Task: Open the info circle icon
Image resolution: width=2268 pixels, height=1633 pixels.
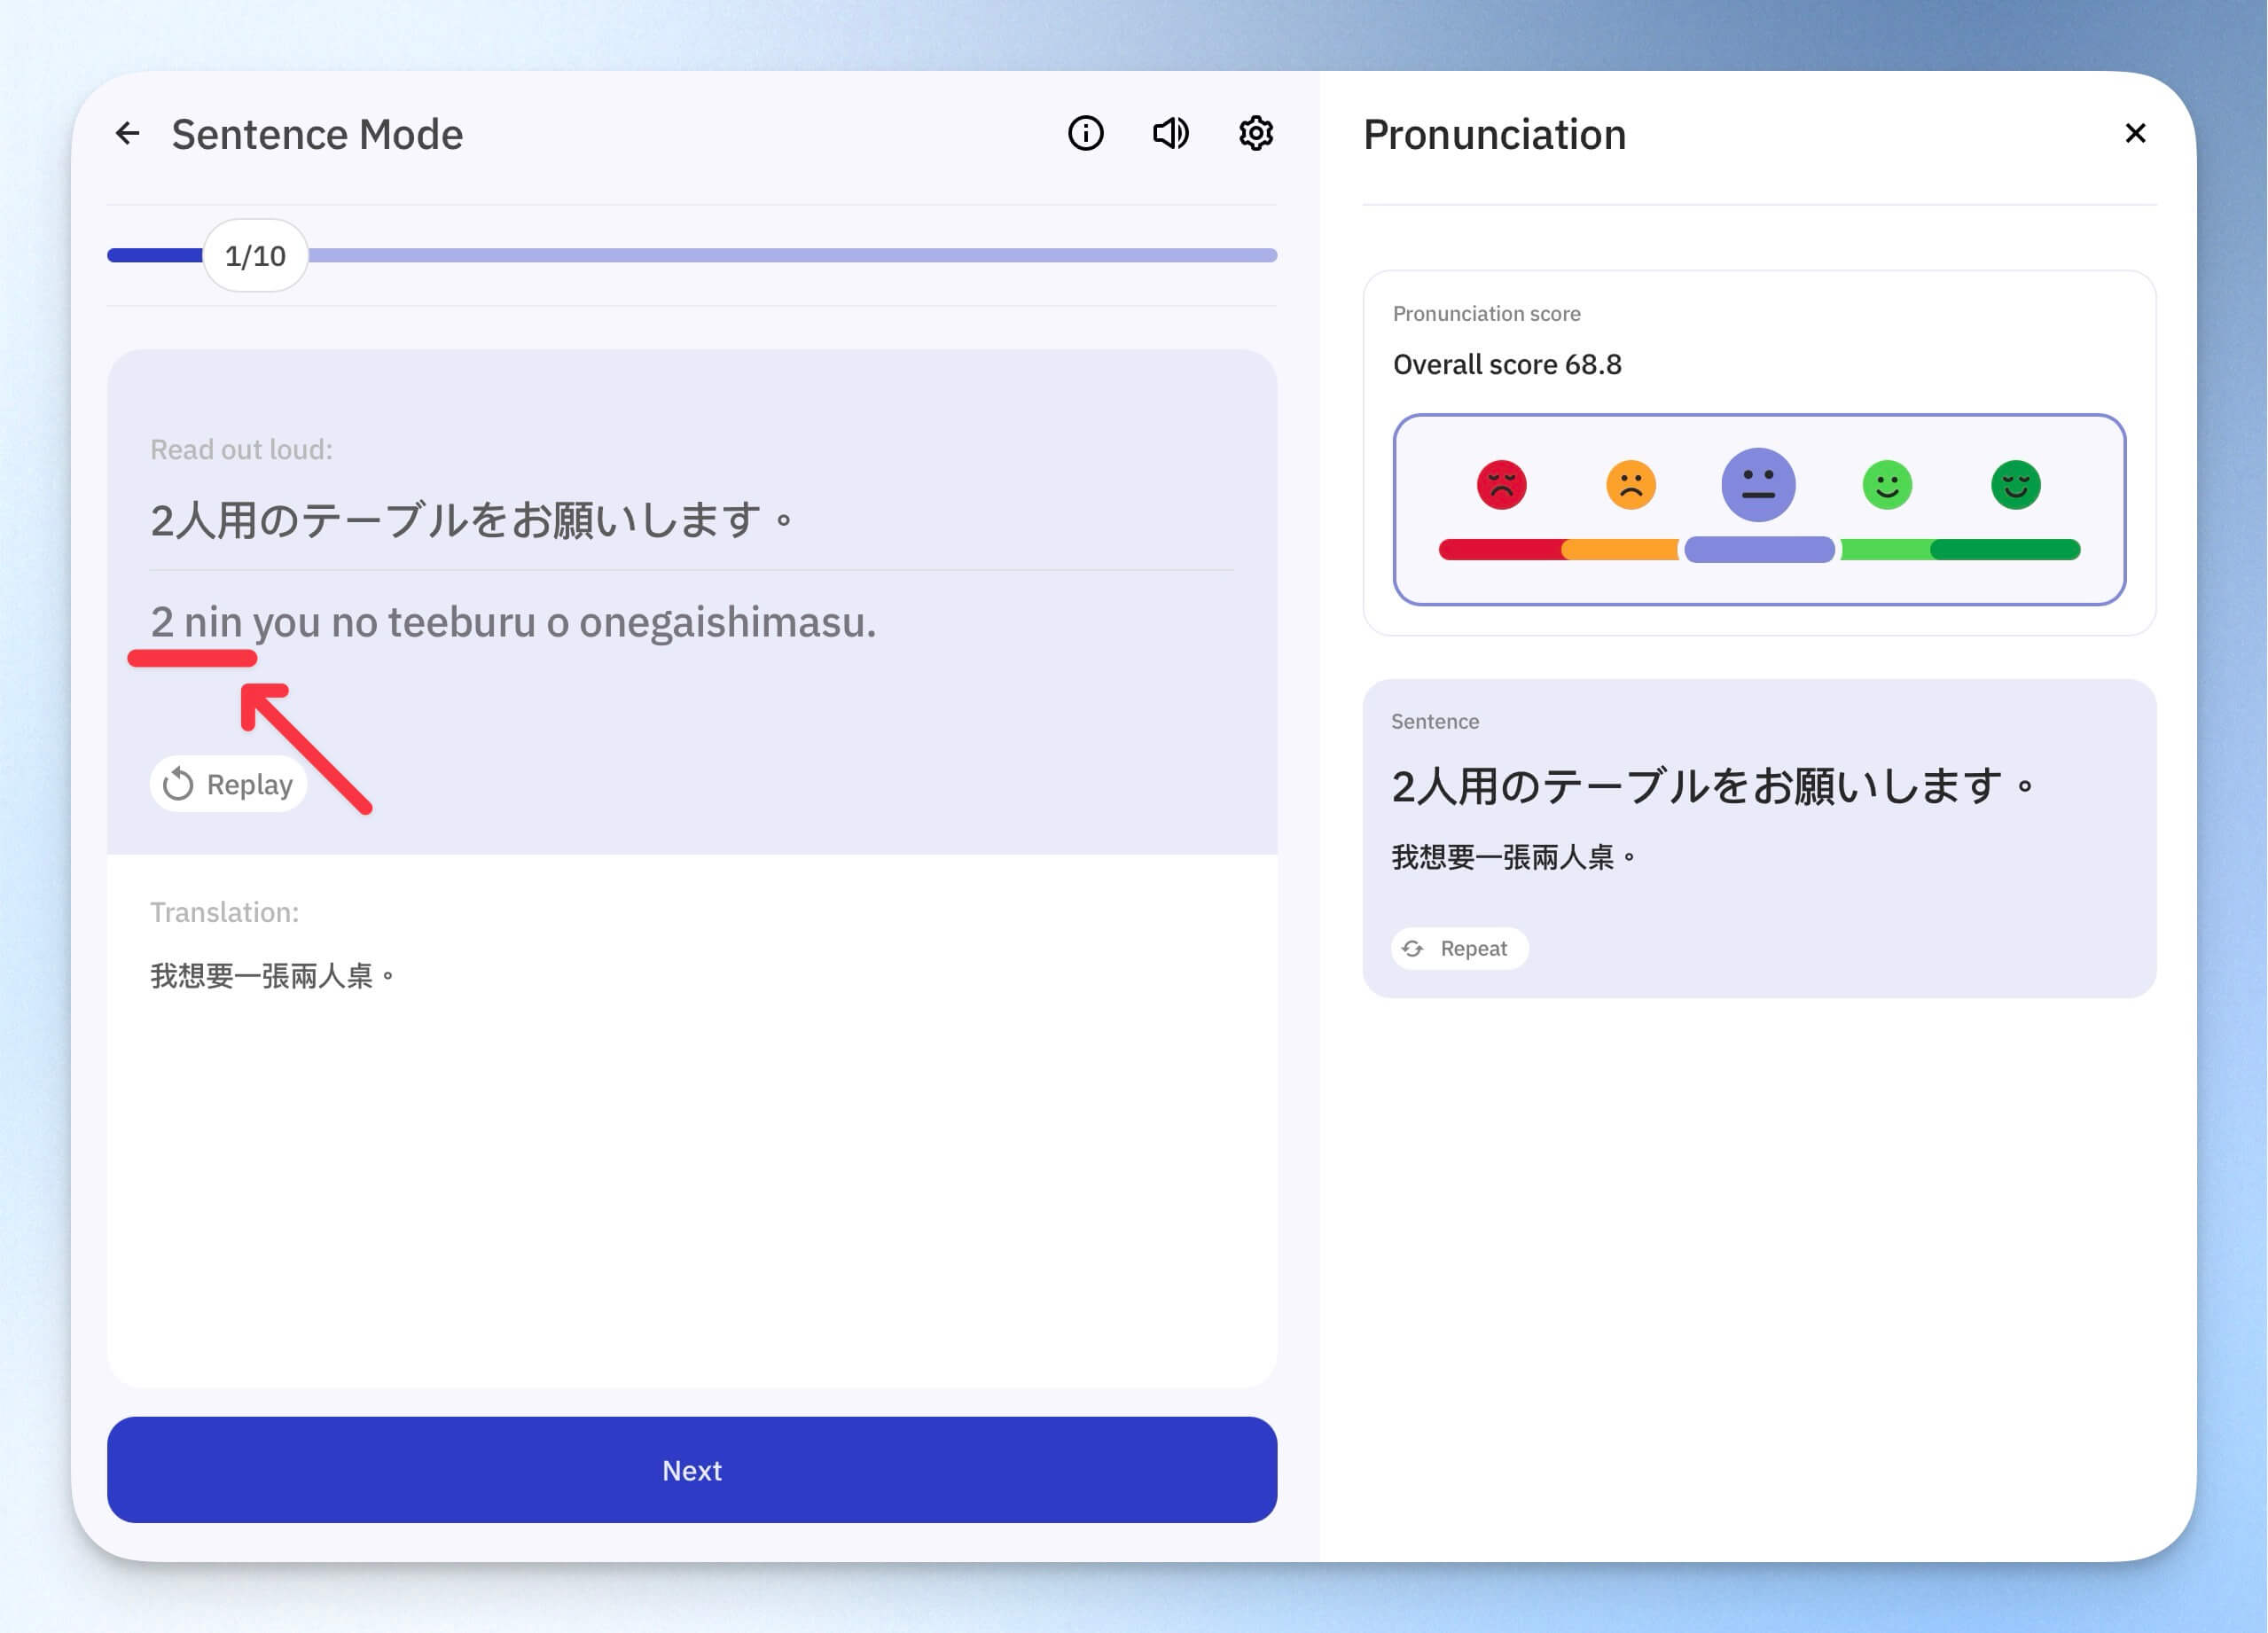Action: [1085, 133]
